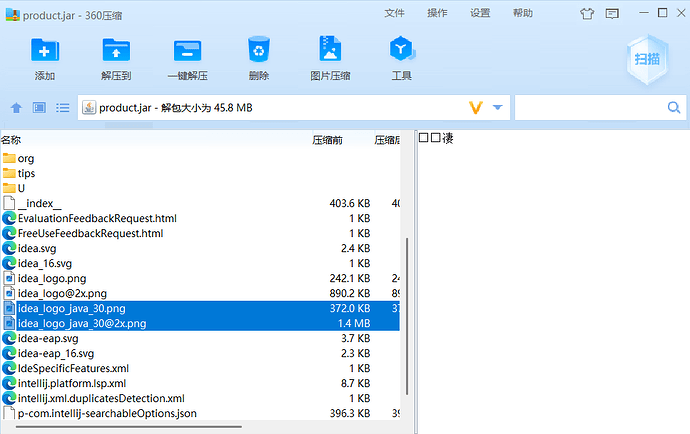Screen dimensions: 690x434
Task: Open the 文件 menu
Action: pyautogui.click(x=394, y=13)
